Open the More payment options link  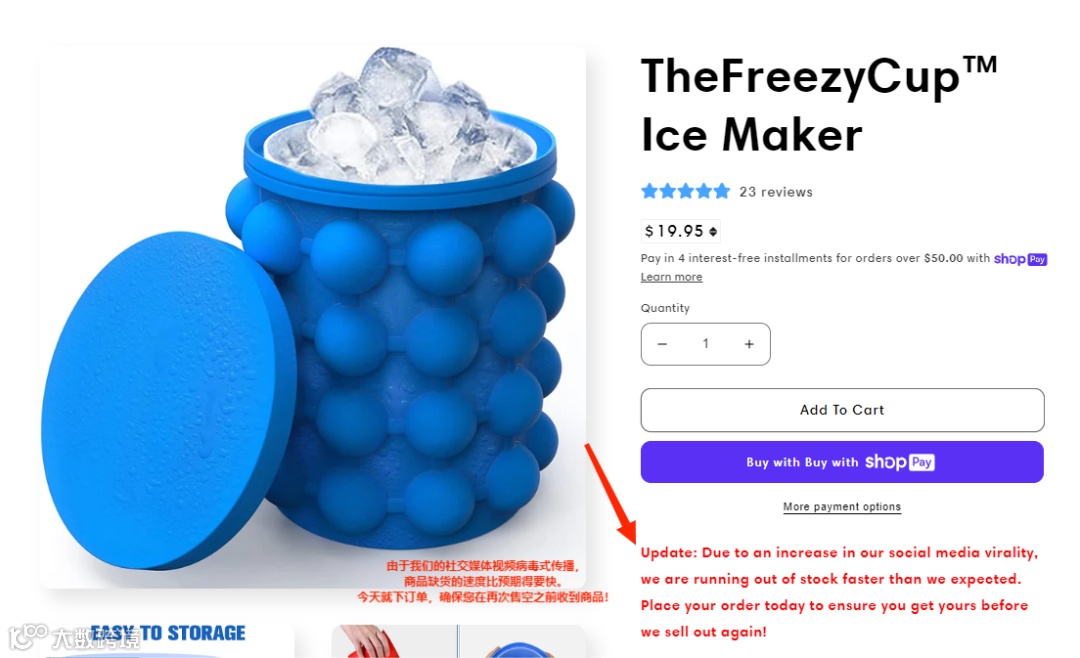(842, 507)
